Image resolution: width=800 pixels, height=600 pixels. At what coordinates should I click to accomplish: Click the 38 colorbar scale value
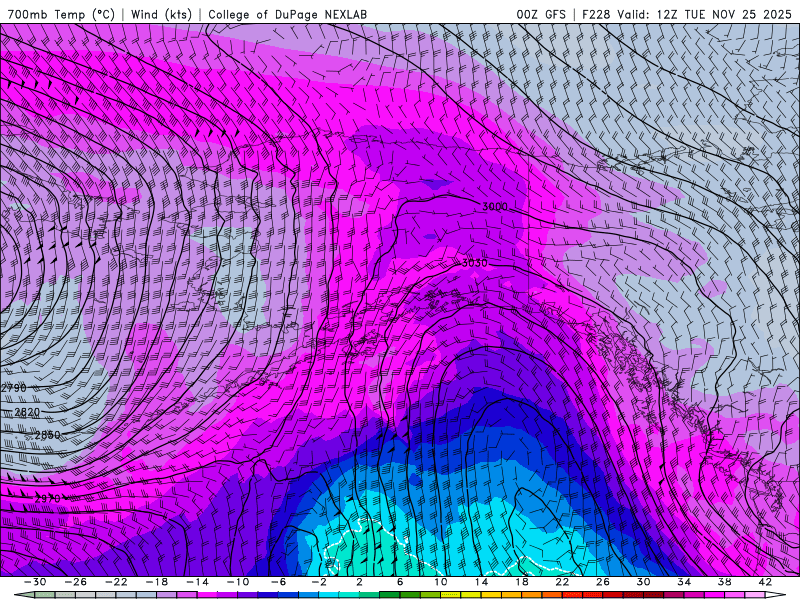point(724,582)
